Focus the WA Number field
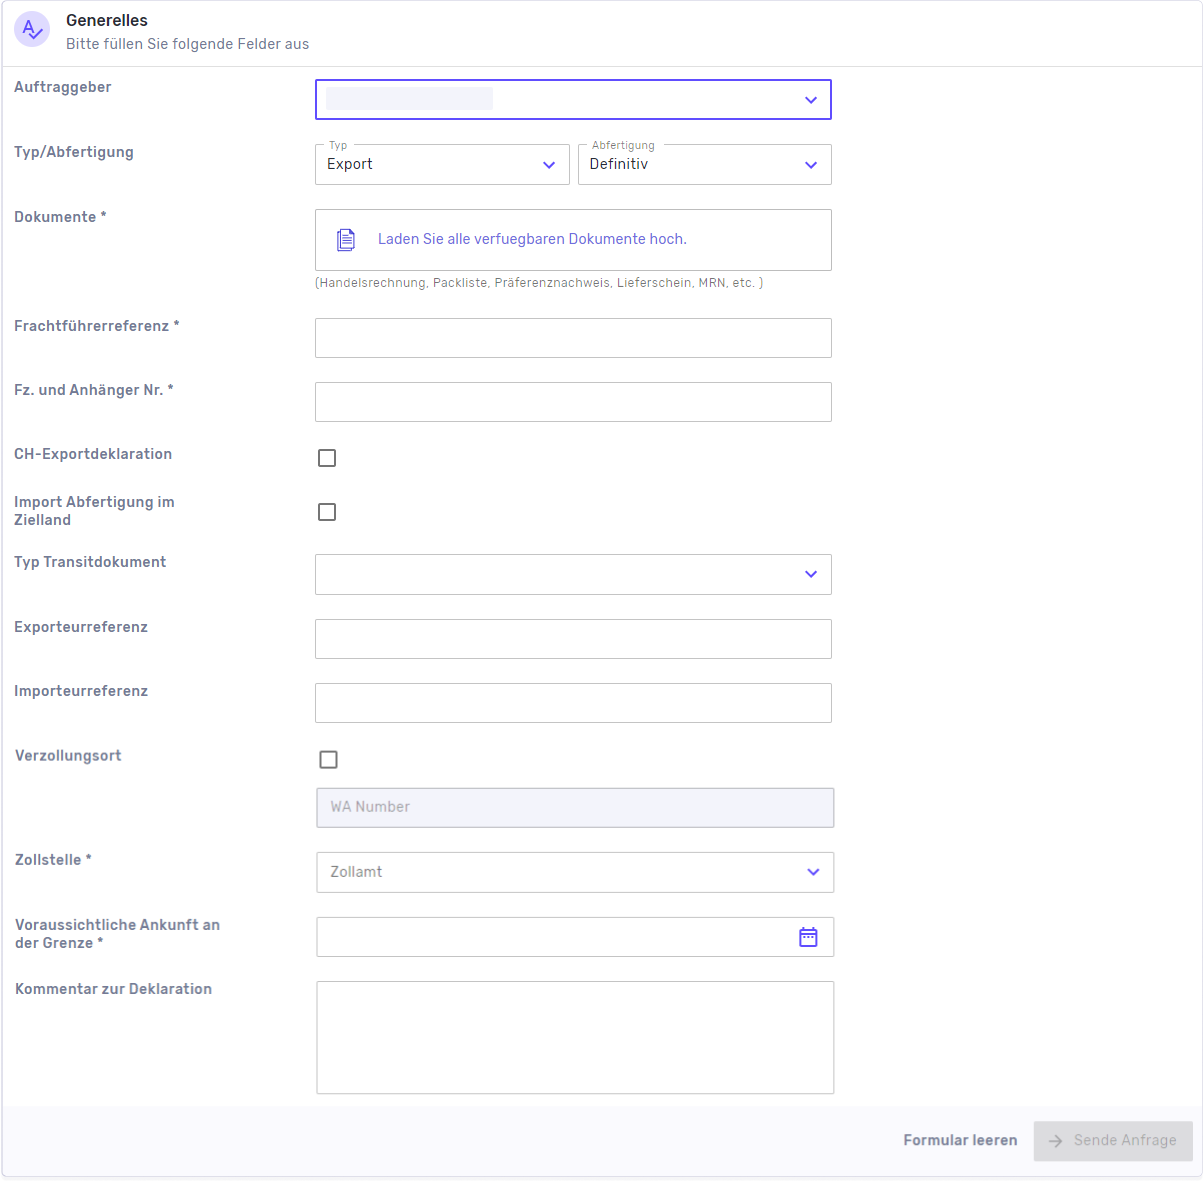The height and width of the screenshot is (1182, 1204). pyautogui.click(x=575, y=807)
